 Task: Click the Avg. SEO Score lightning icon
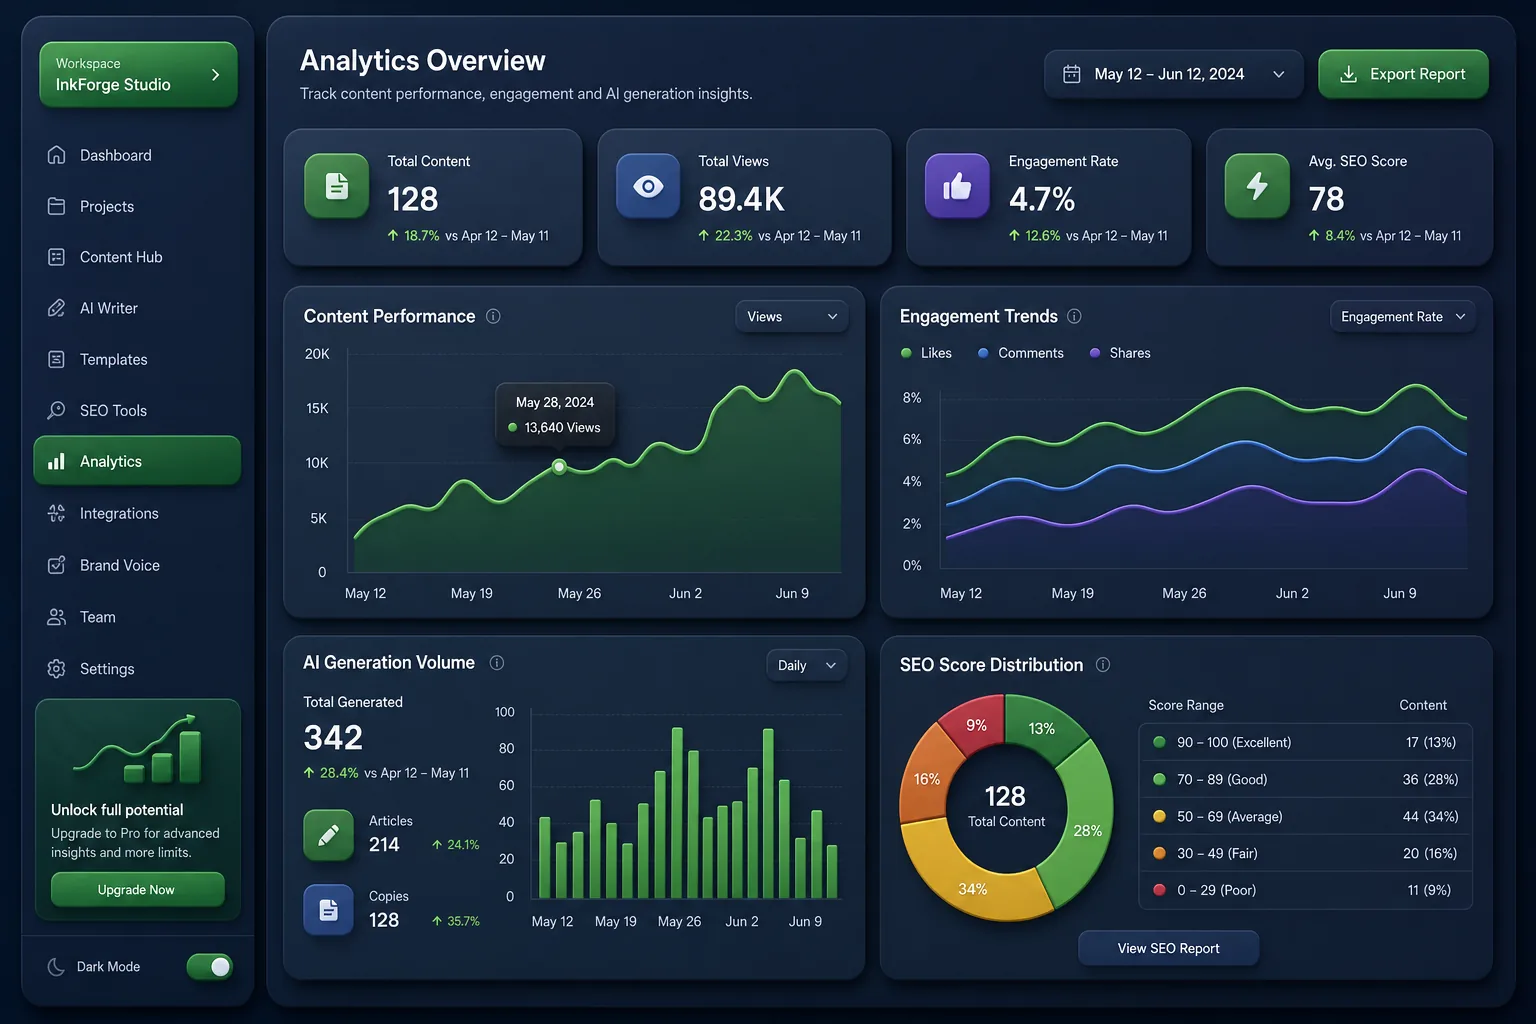click(1257, 186)
